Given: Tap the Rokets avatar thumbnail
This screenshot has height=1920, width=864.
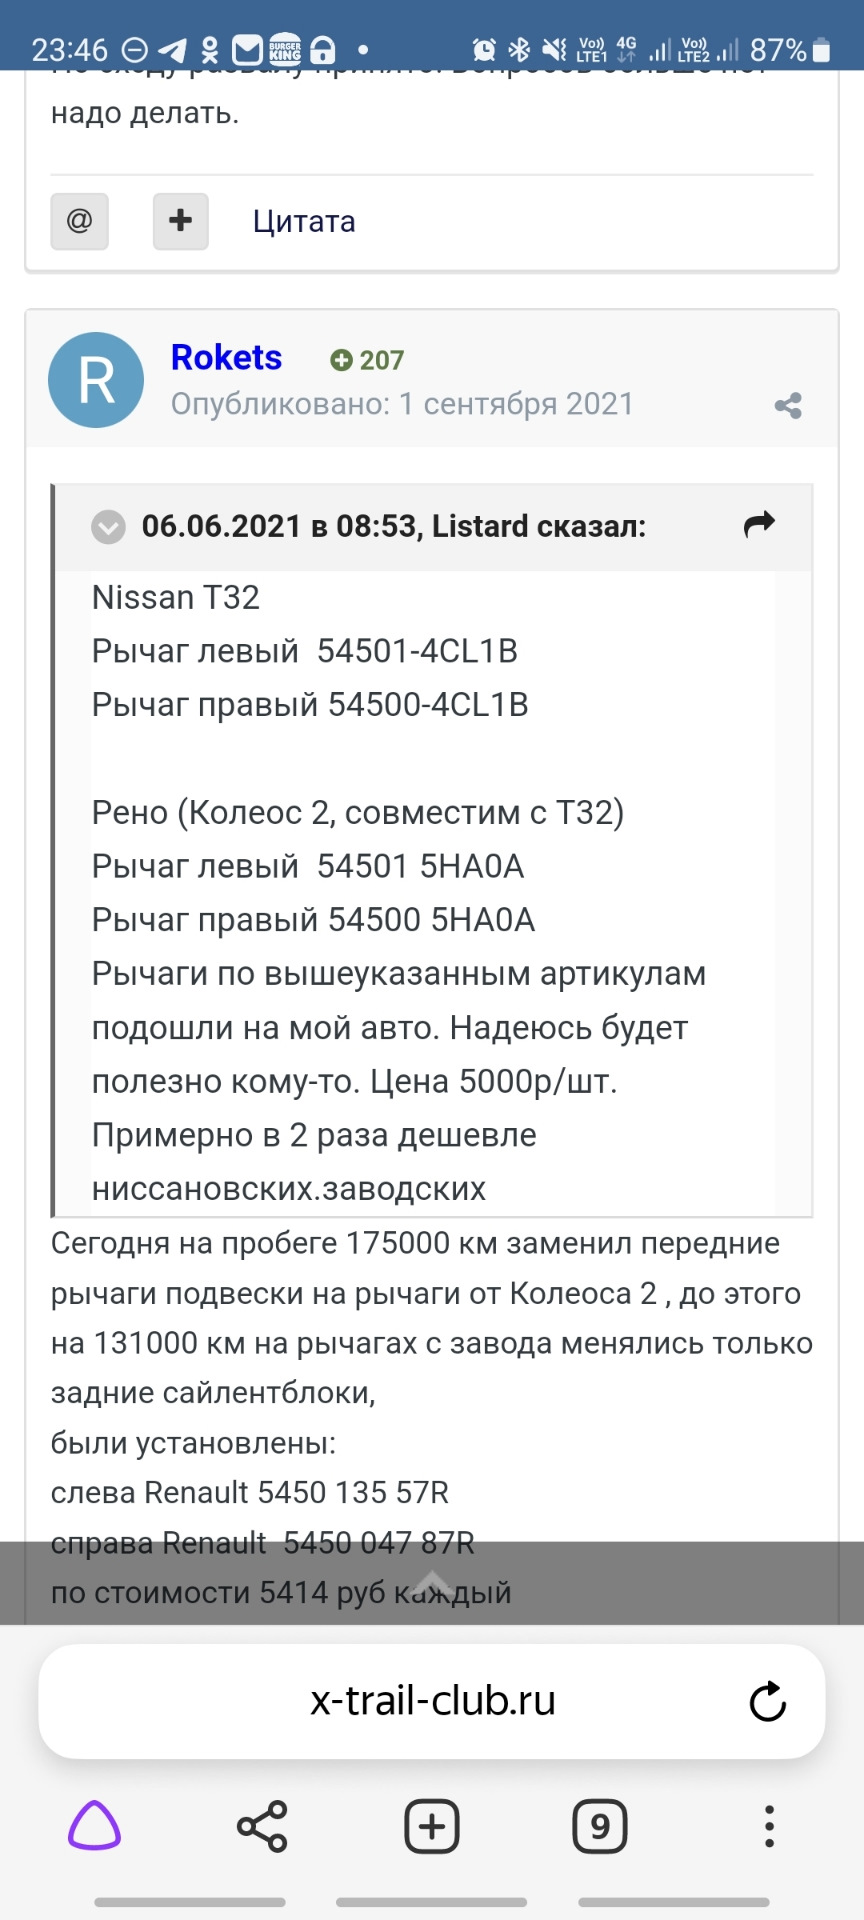Looking at the screenshot, I should (95, 380).
